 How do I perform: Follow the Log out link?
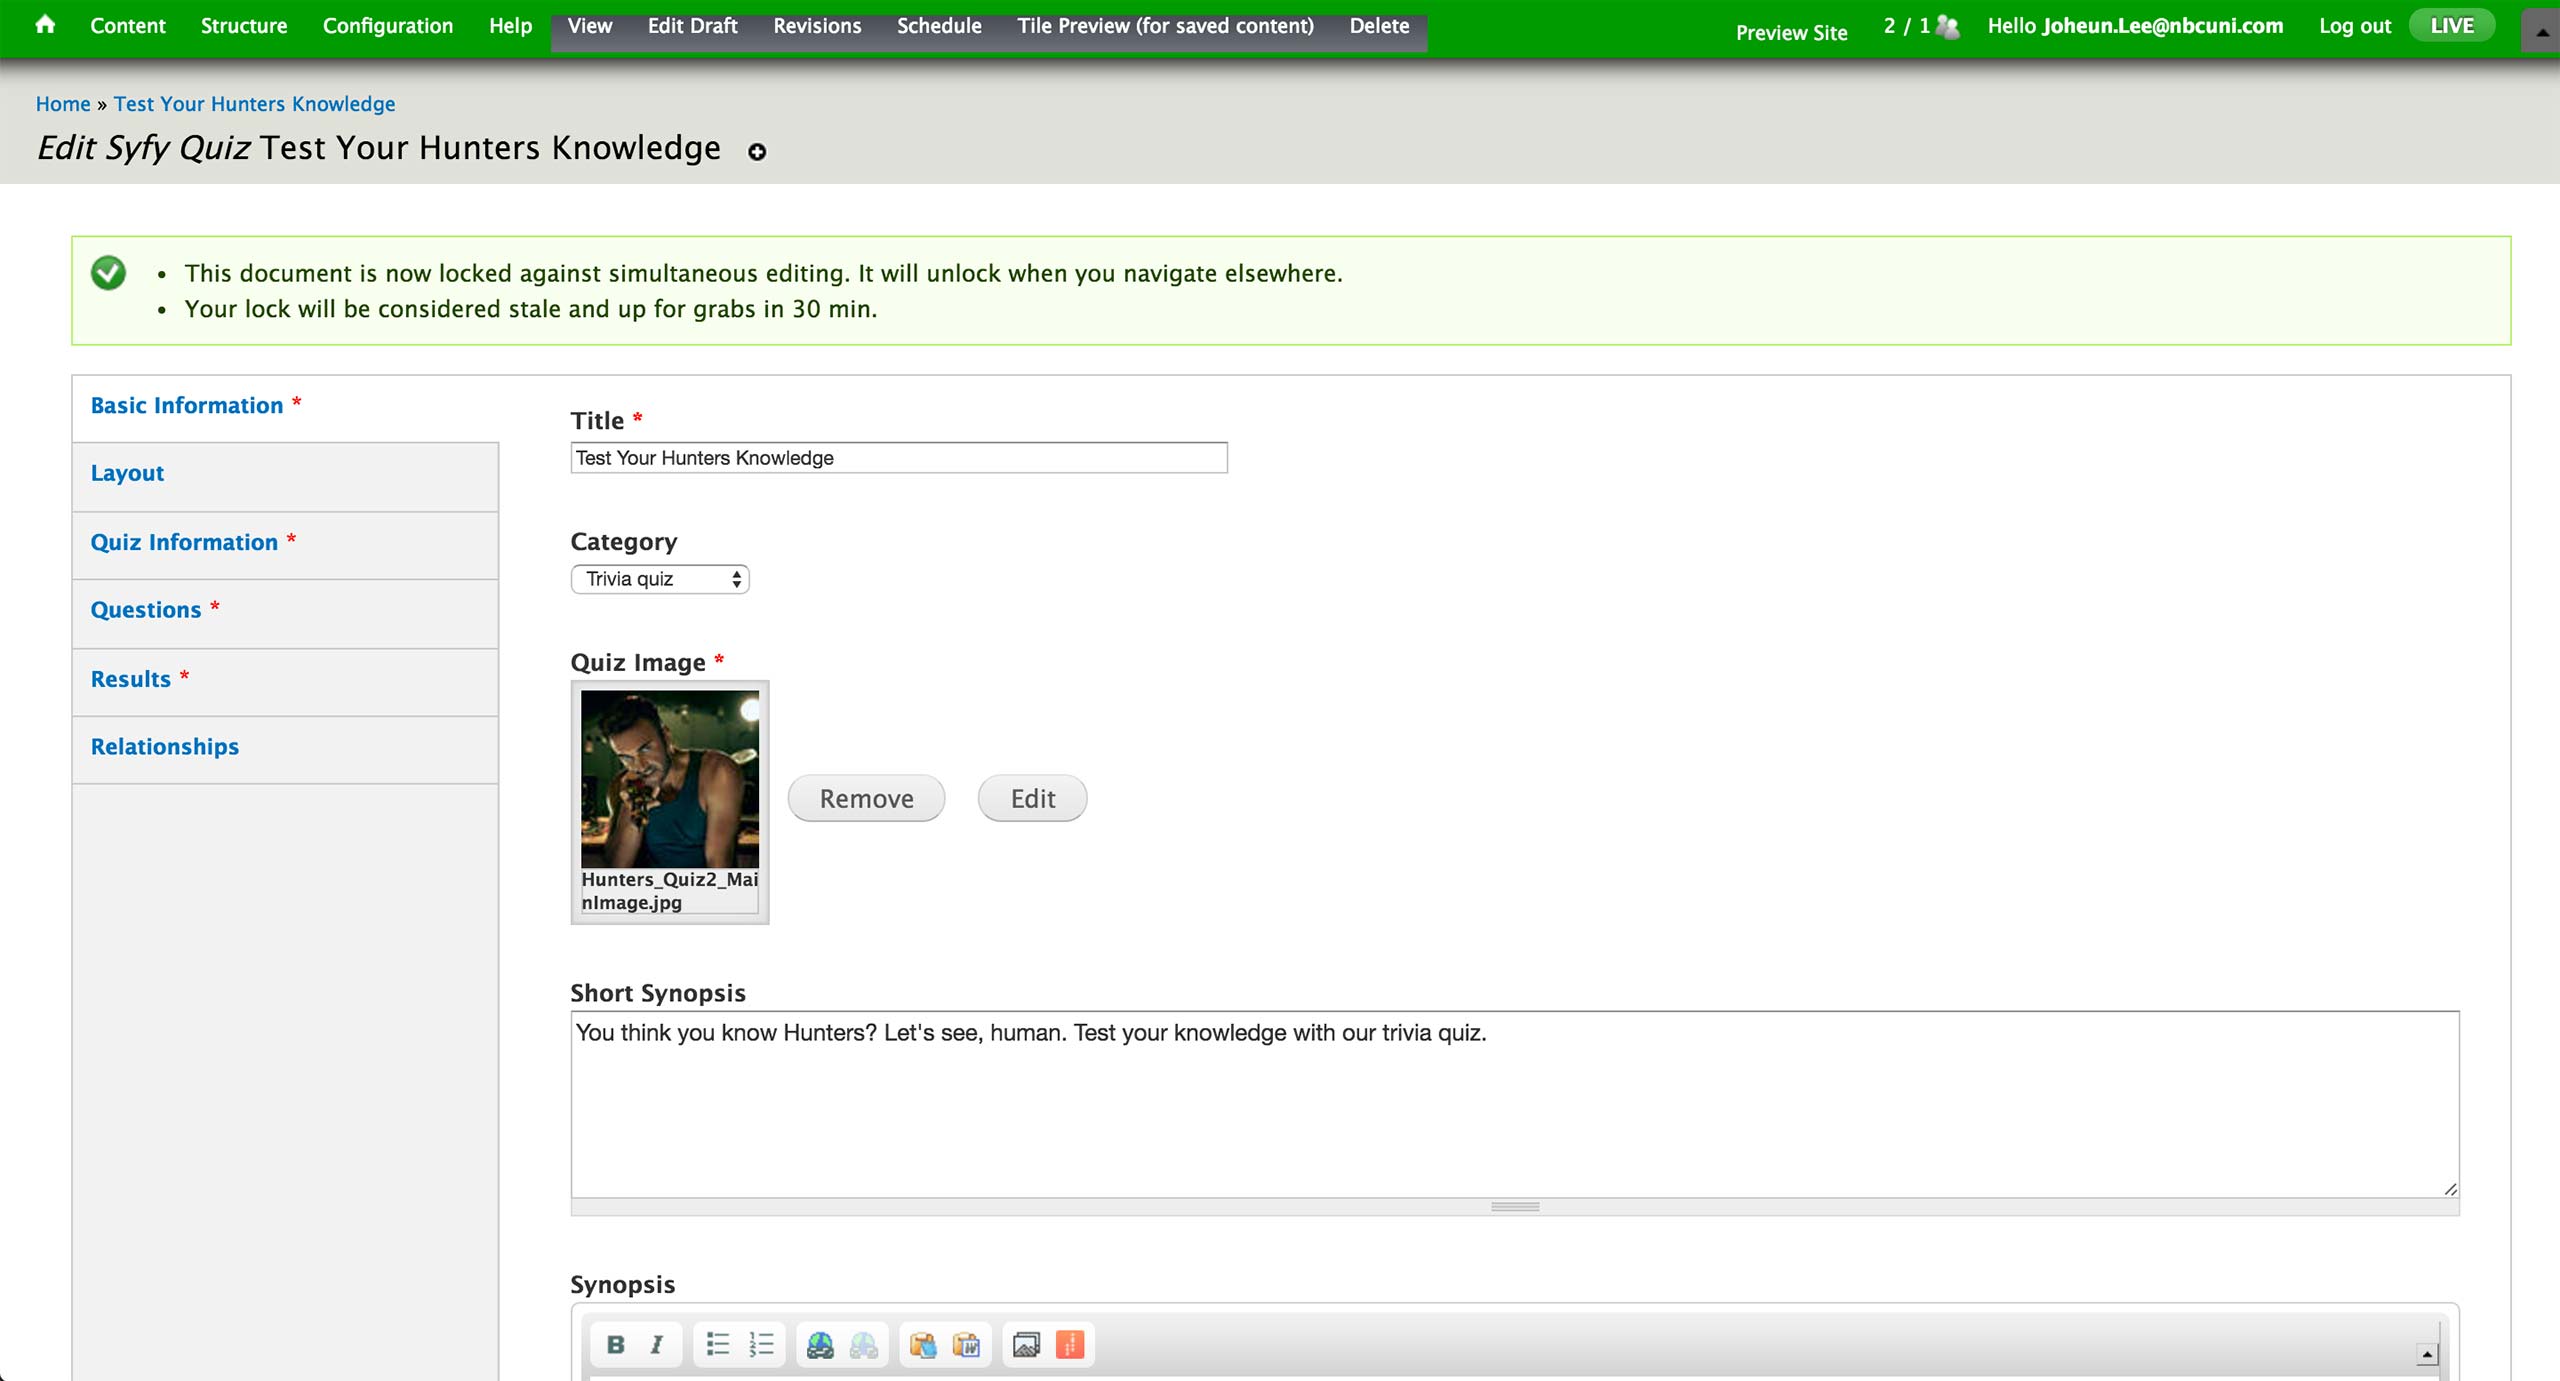pos(2354,26)
